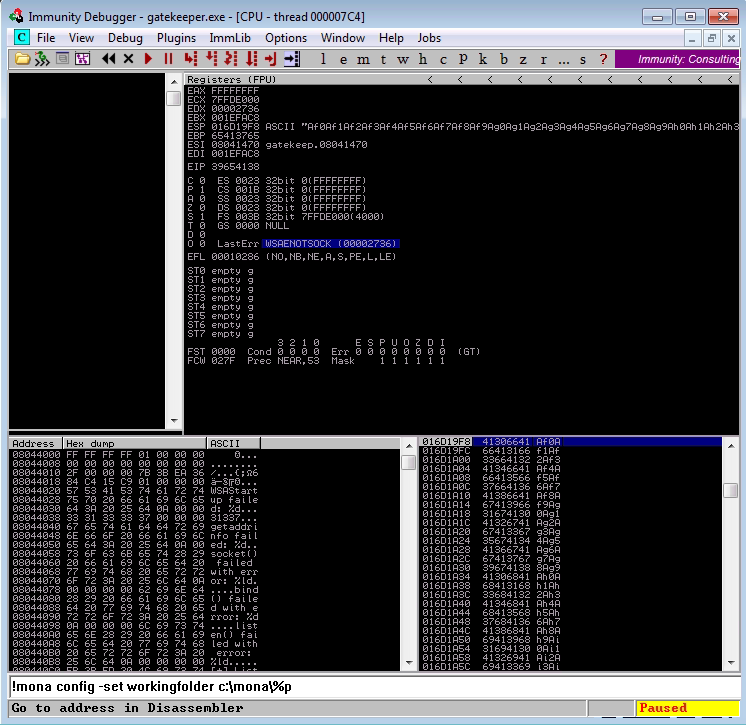Viewport: 746px width, 725px height.
Task: Run program with the red play icon
Action: coord(148,59)
